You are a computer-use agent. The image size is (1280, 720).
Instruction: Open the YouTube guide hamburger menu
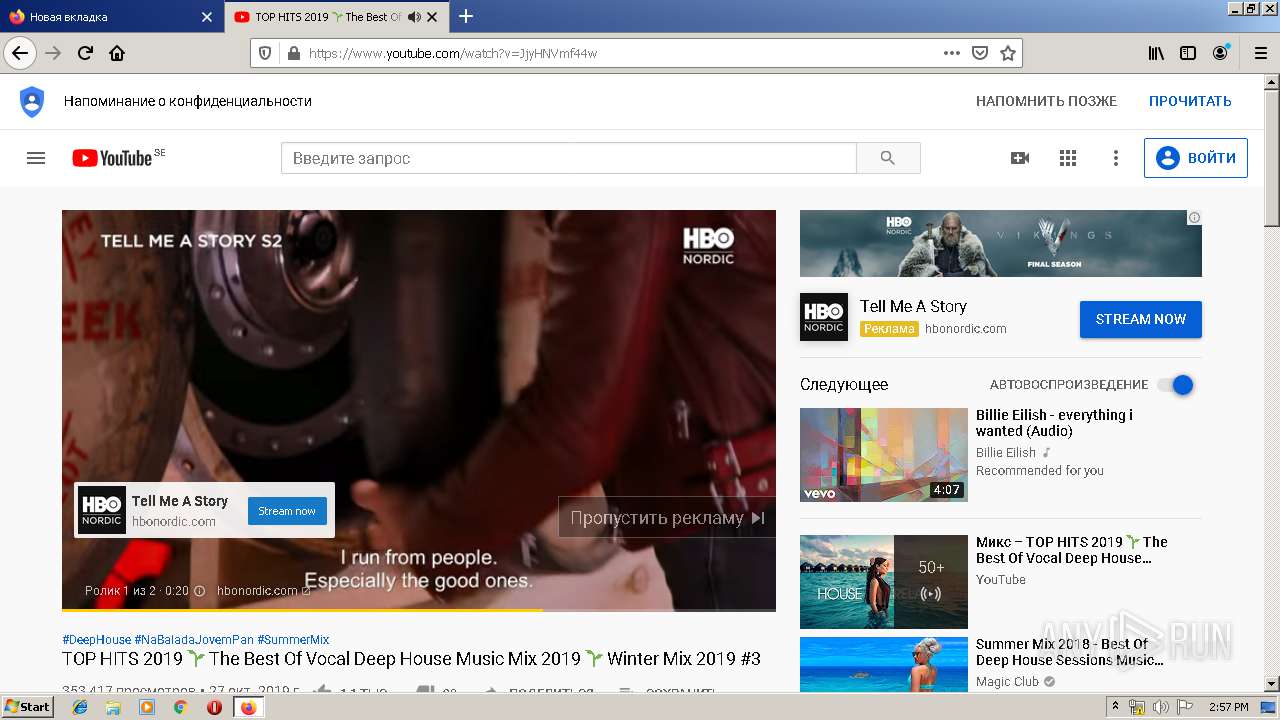point(36,158)
